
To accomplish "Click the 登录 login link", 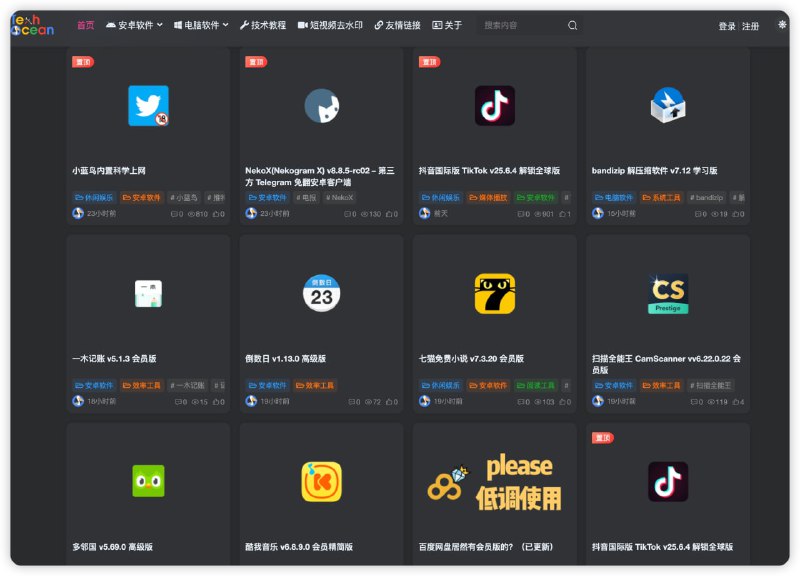I will (727, 26).
